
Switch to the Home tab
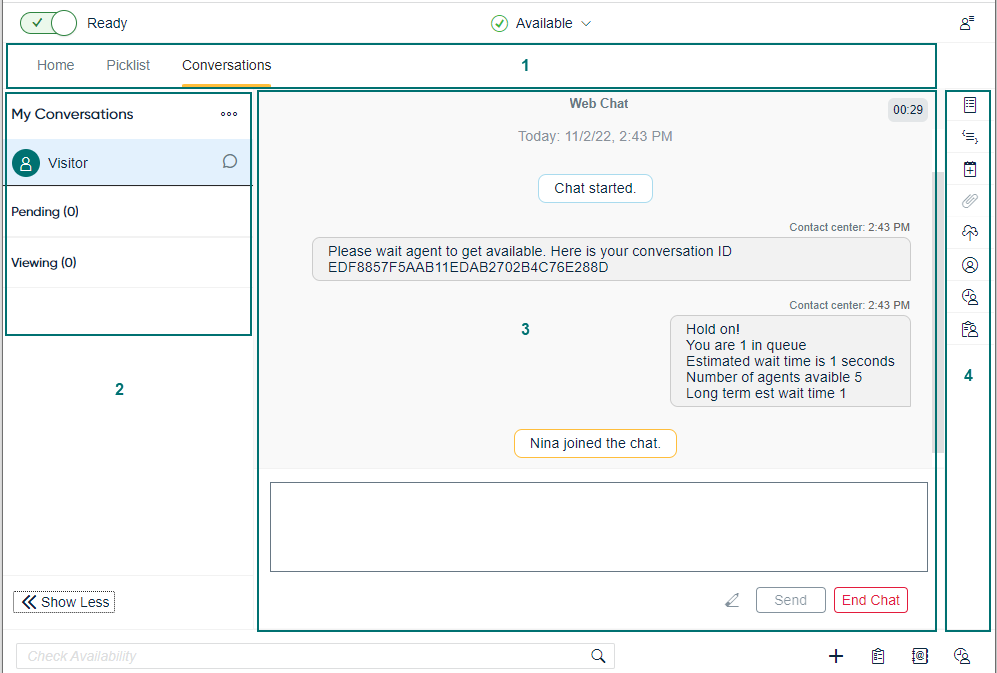56,65
